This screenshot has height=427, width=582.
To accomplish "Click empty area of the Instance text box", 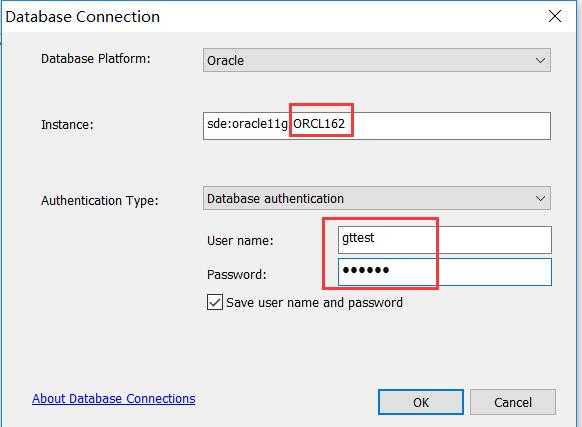I will click(451, 126).
